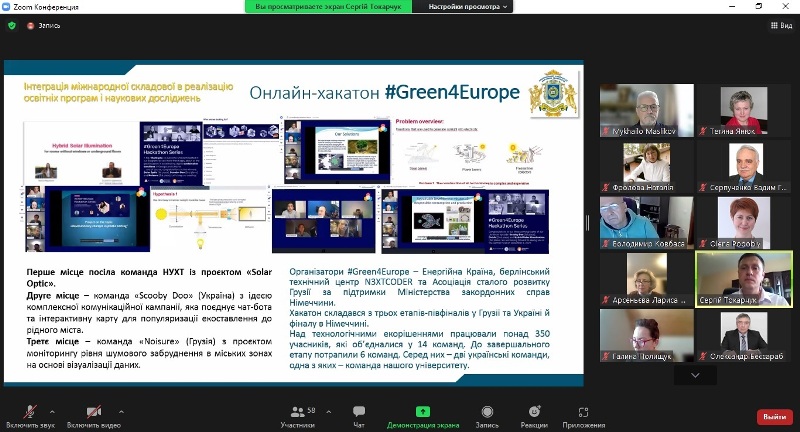Select Mykhailo Maslikov video tile
Screen dimensions: 800x432
pos(647,110)
